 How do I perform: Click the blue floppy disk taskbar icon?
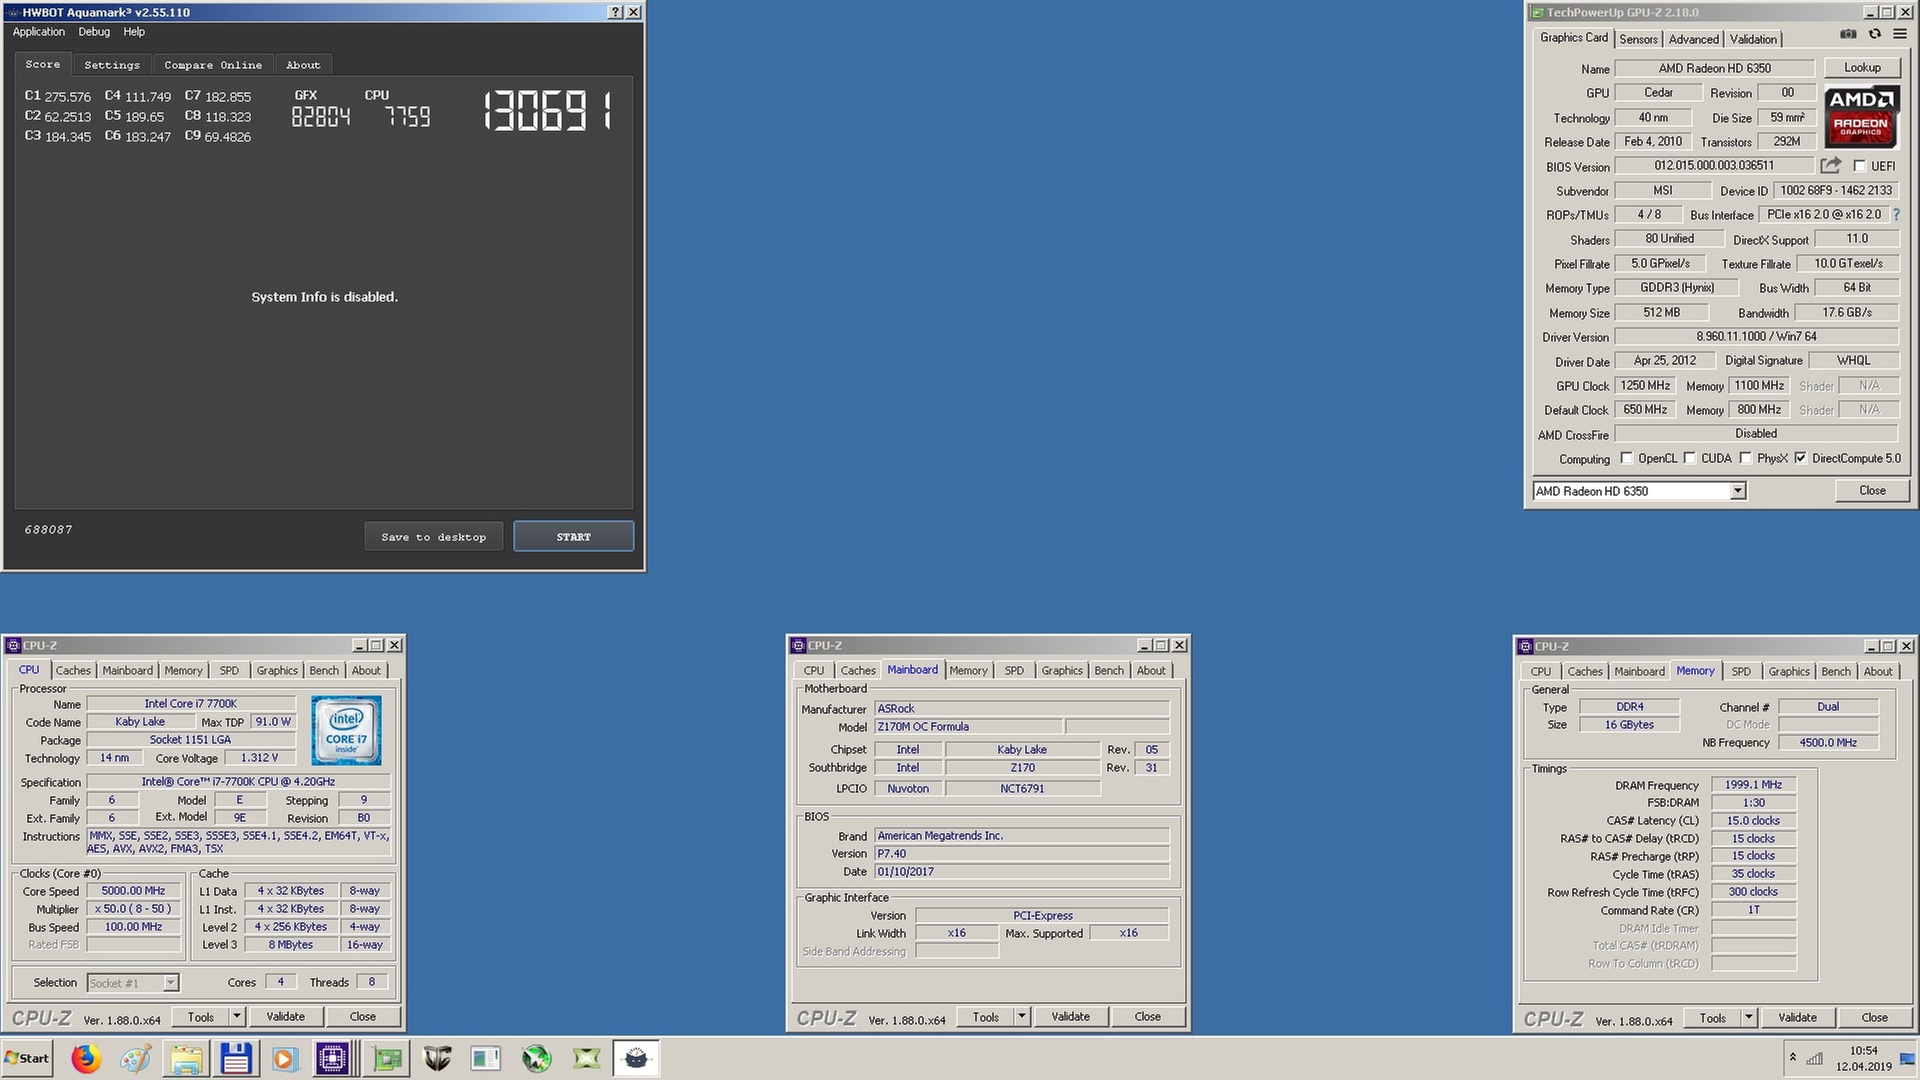pyautogui.click(x=236, y=1058)
